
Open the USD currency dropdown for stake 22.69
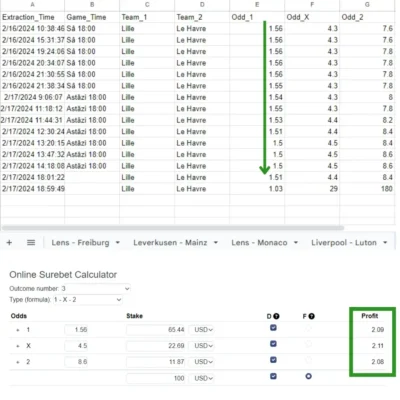[x=202, y=346]
